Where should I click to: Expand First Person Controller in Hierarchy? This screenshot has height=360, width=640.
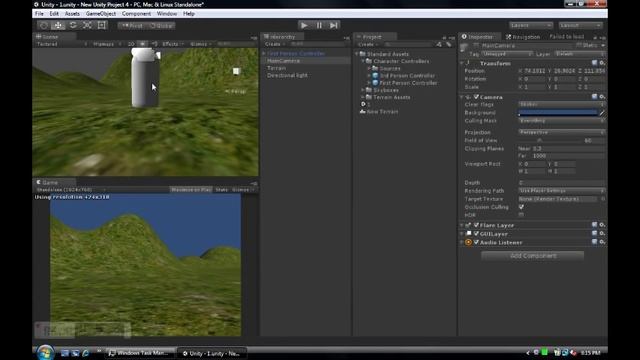pos(264,53)
